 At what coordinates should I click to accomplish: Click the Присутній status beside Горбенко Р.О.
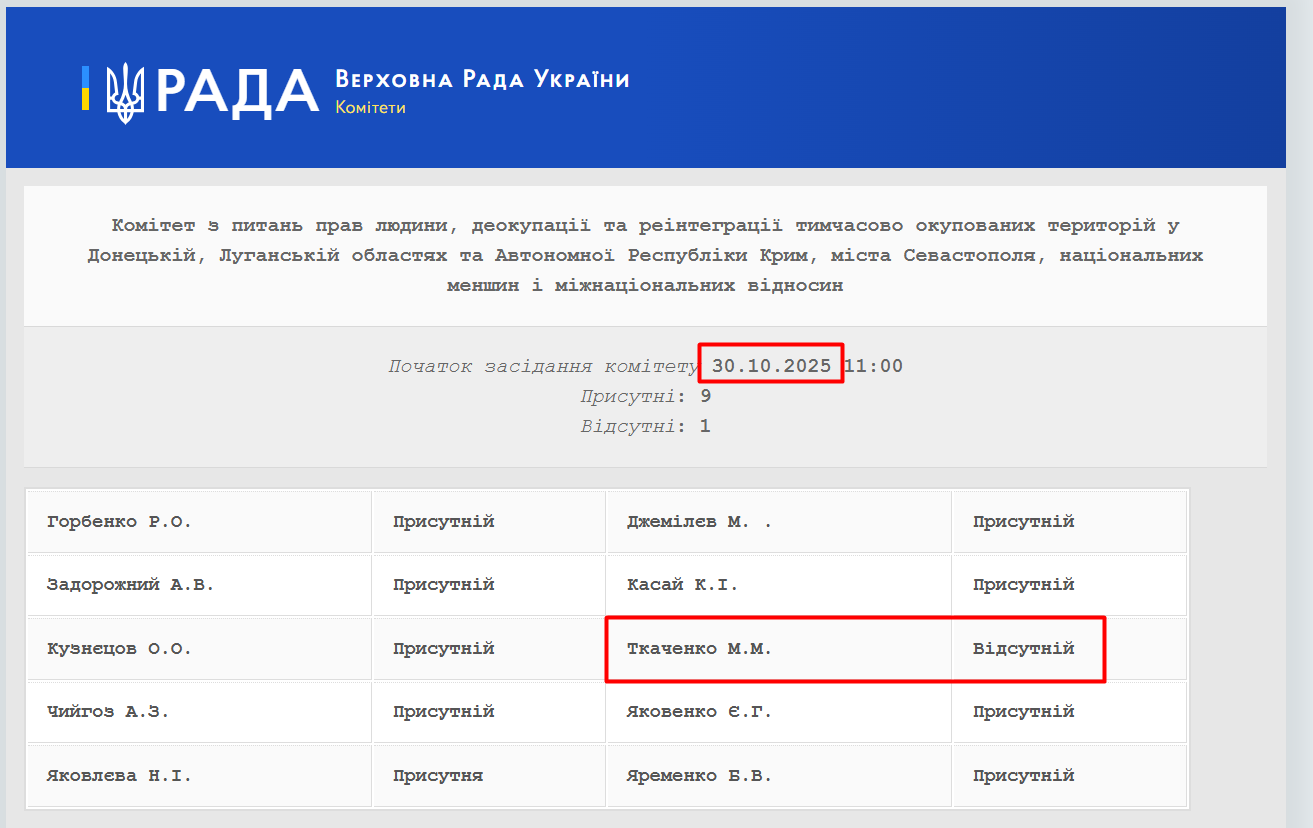[444, 522]
